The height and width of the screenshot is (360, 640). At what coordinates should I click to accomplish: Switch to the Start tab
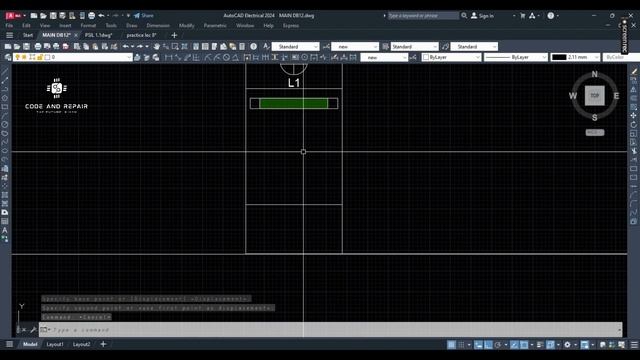[28, 35]
